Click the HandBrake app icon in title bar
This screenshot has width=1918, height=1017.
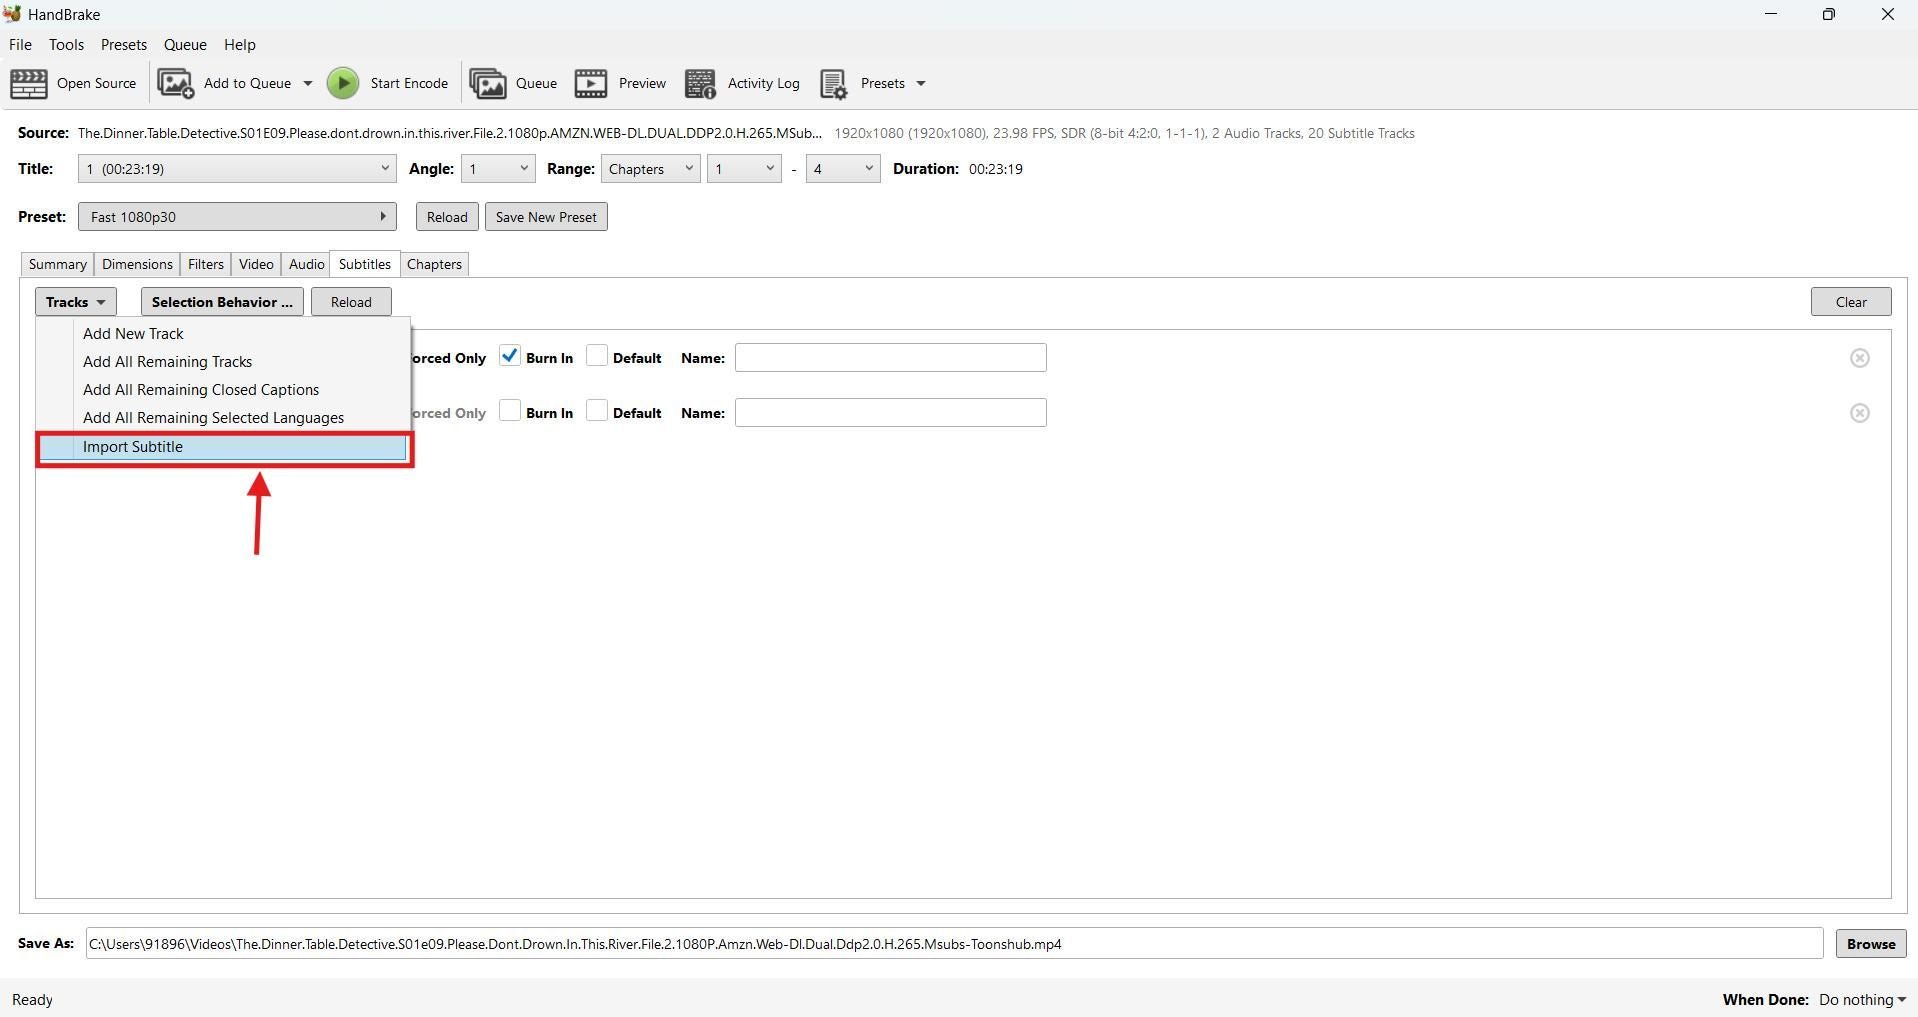12,14
